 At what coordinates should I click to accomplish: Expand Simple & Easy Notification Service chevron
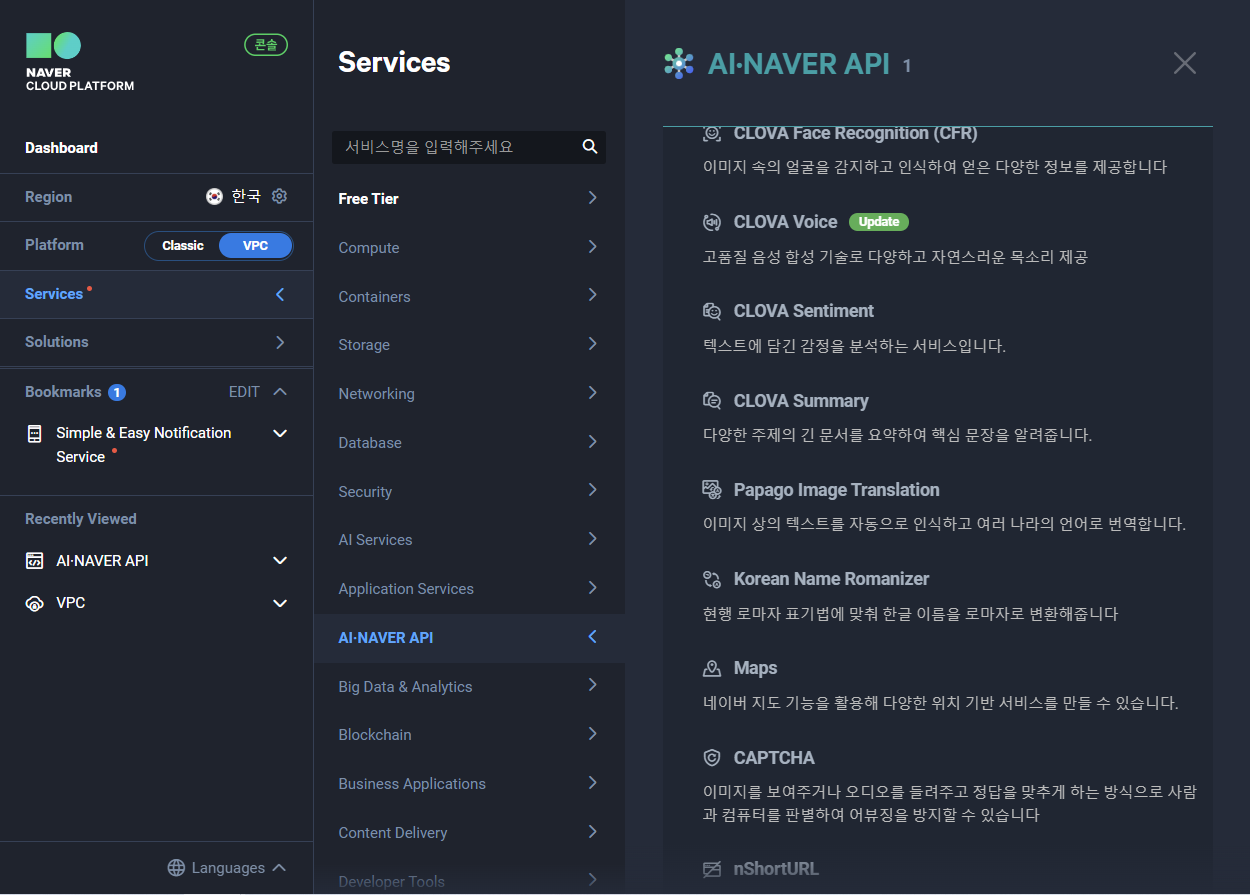point(280,433)
